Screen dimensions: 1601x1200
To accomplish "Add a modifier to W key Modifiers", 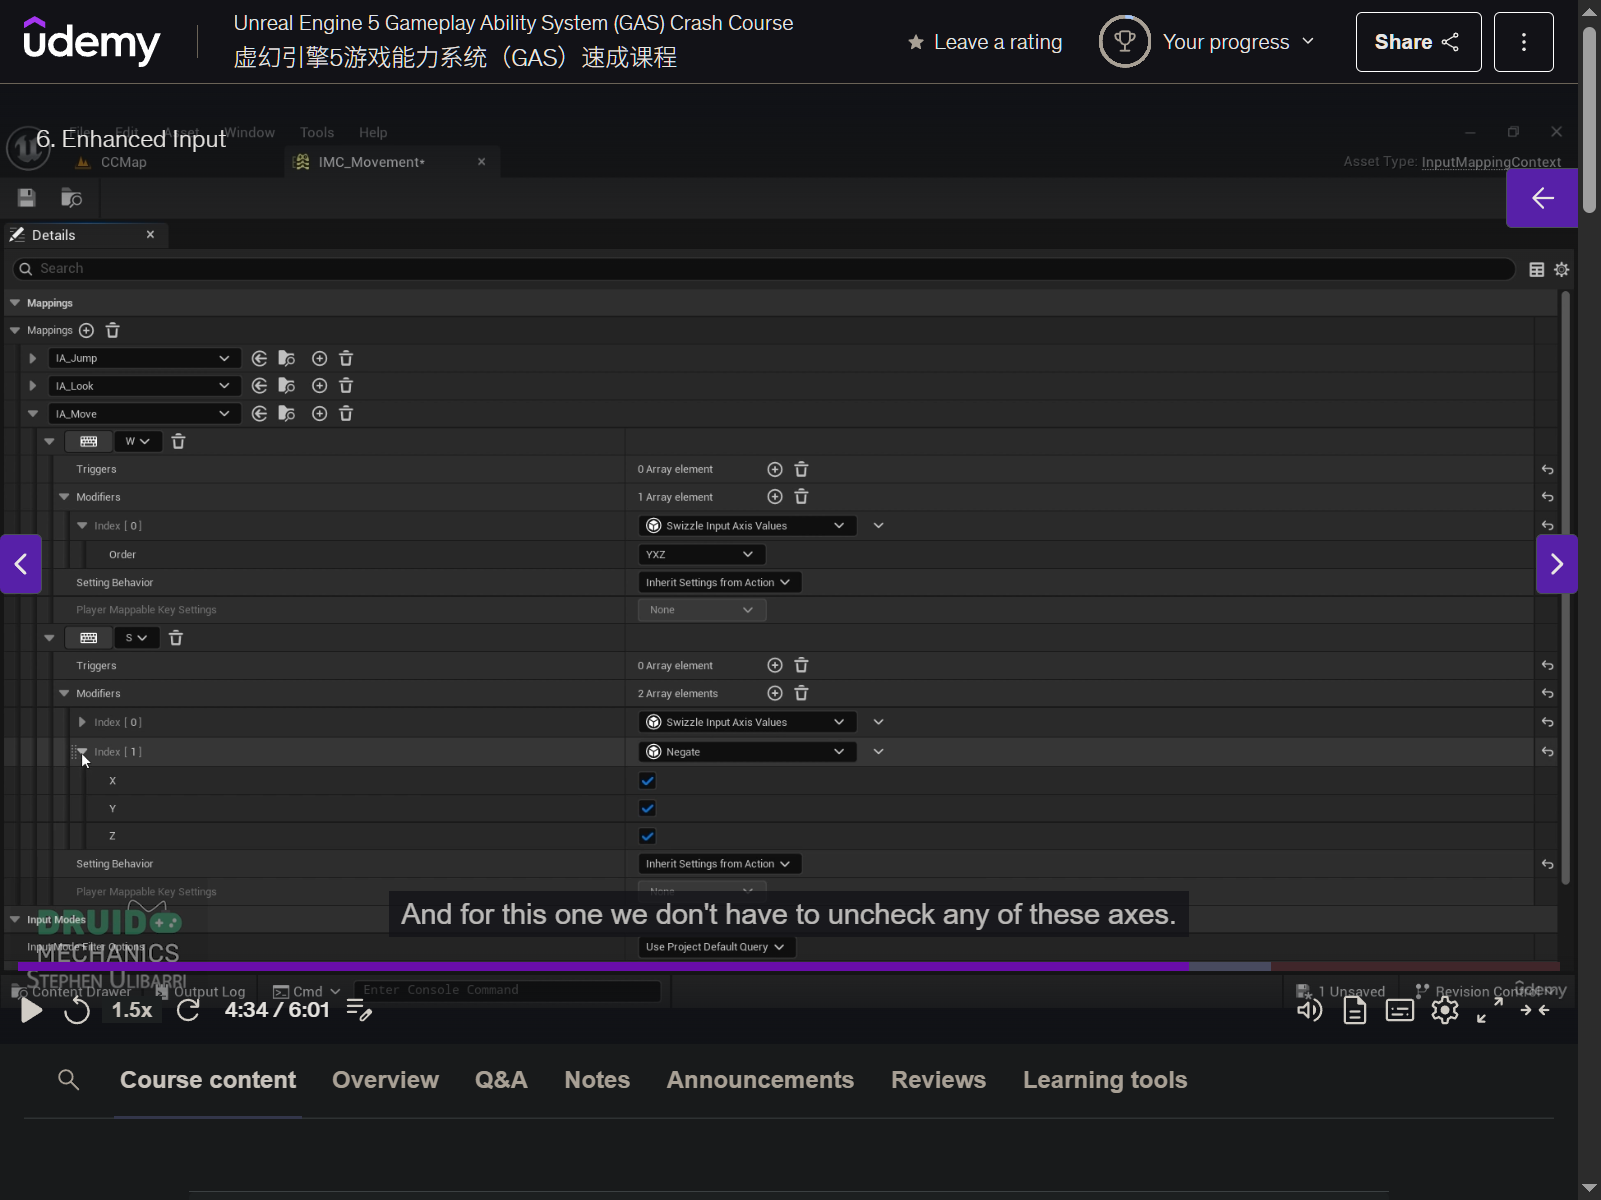I will click(x=774, y=497).
